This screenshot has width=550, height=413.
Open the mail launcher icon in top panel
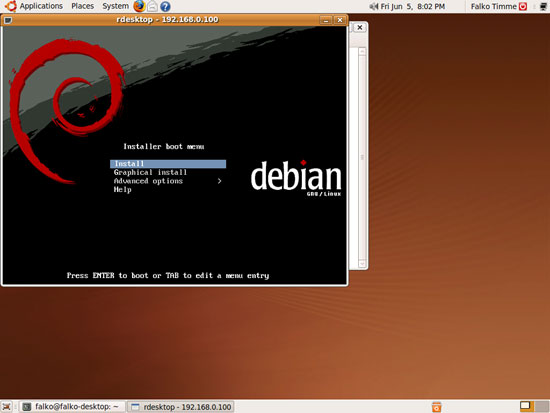[152, 6]
